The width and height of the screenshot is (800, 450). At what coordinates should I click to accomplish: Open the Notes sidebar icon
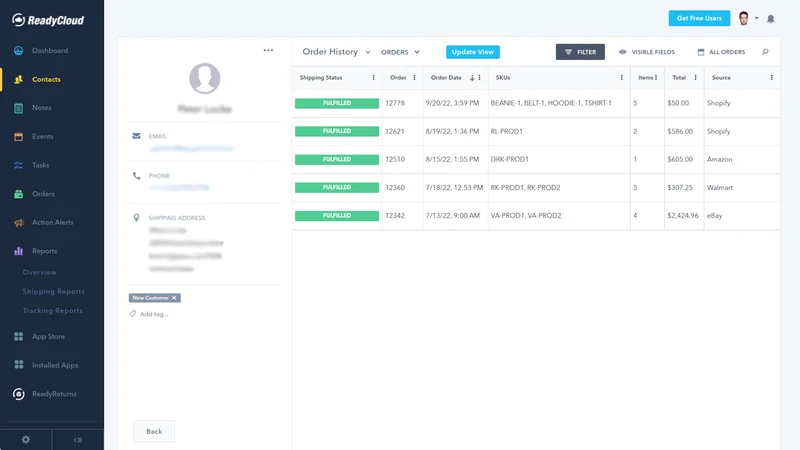tap(18, 108)
